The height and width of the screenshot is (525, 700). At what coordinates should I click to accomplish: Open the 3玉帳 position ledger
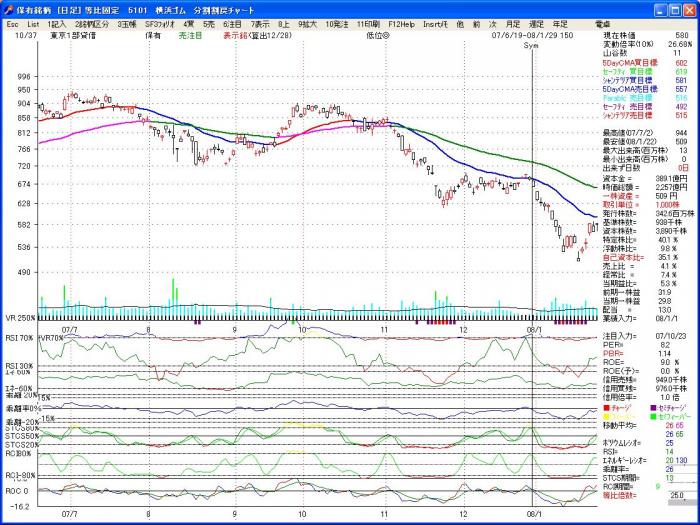pyautogui.click(x=126, y=22)
